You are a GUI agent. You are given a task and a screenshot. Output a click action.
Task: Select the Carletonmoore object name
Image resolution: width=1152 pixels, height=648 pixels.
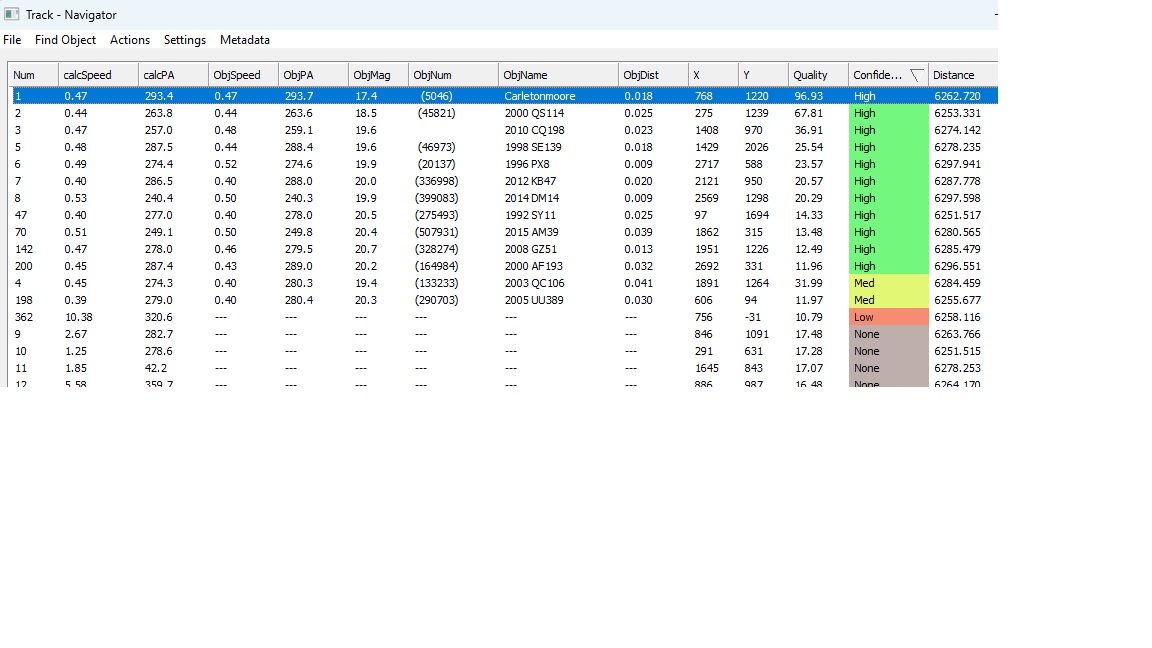pyautogui.click(x=539, y=96)
